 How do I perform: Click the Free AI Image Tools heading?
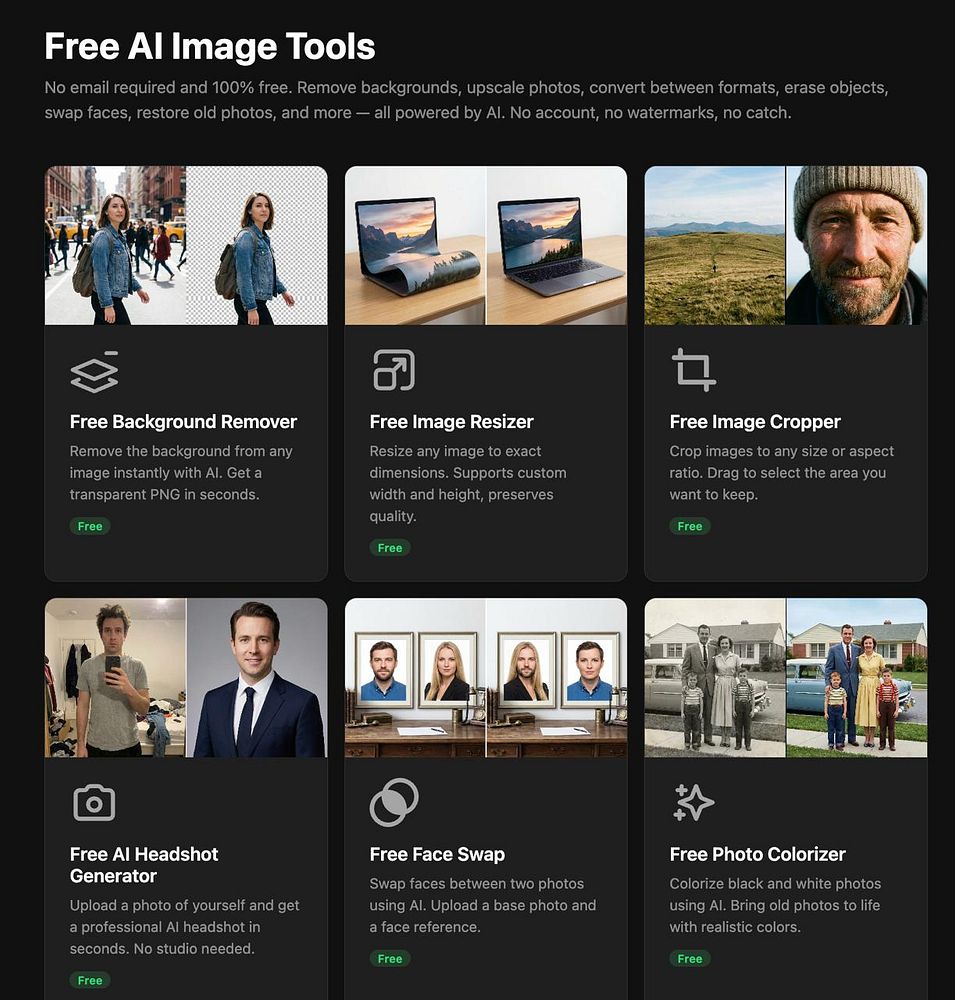click(210, 47)
